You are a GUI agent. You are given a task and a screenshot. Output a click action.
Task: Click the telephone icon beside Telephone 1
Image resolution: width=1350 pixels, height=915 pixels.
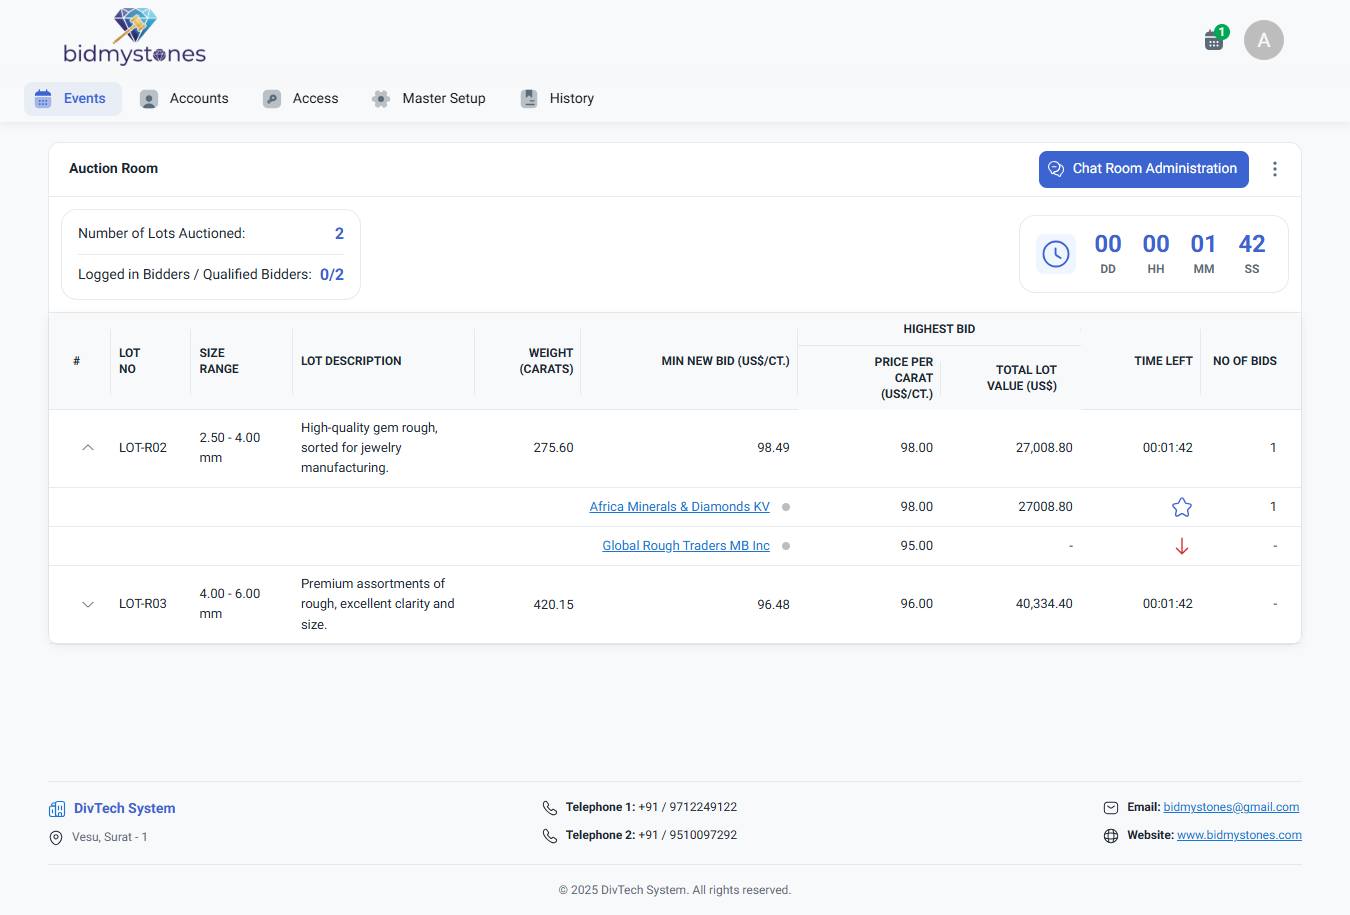[x=549, y=807]
